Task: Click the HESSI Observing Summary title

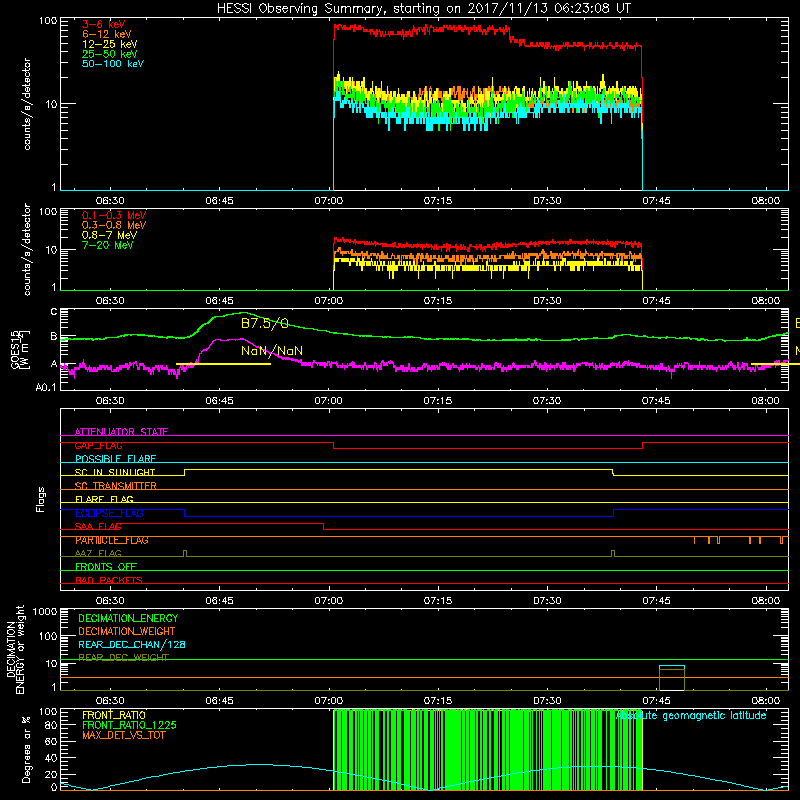Action: 423,9
